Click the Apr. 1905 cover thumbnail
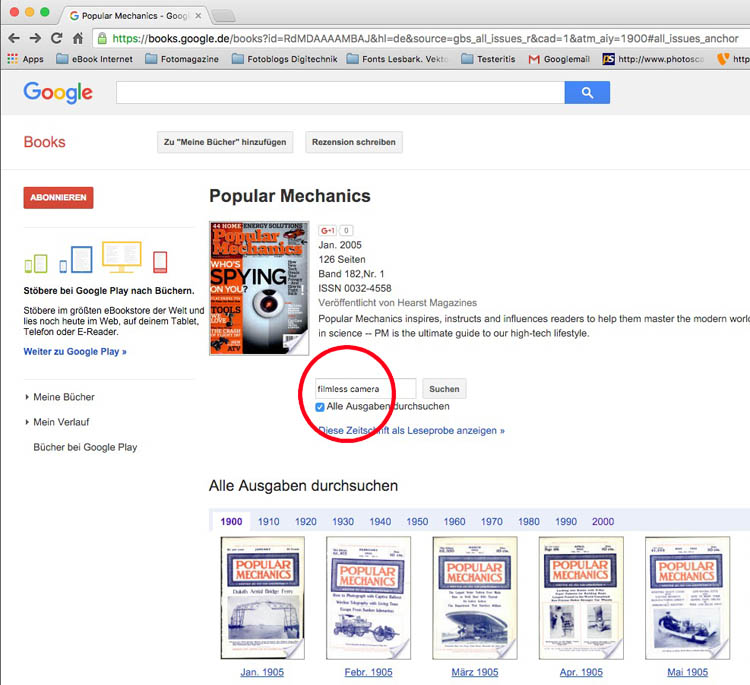Viewport: 750px width, 685px height. point(581,598)
